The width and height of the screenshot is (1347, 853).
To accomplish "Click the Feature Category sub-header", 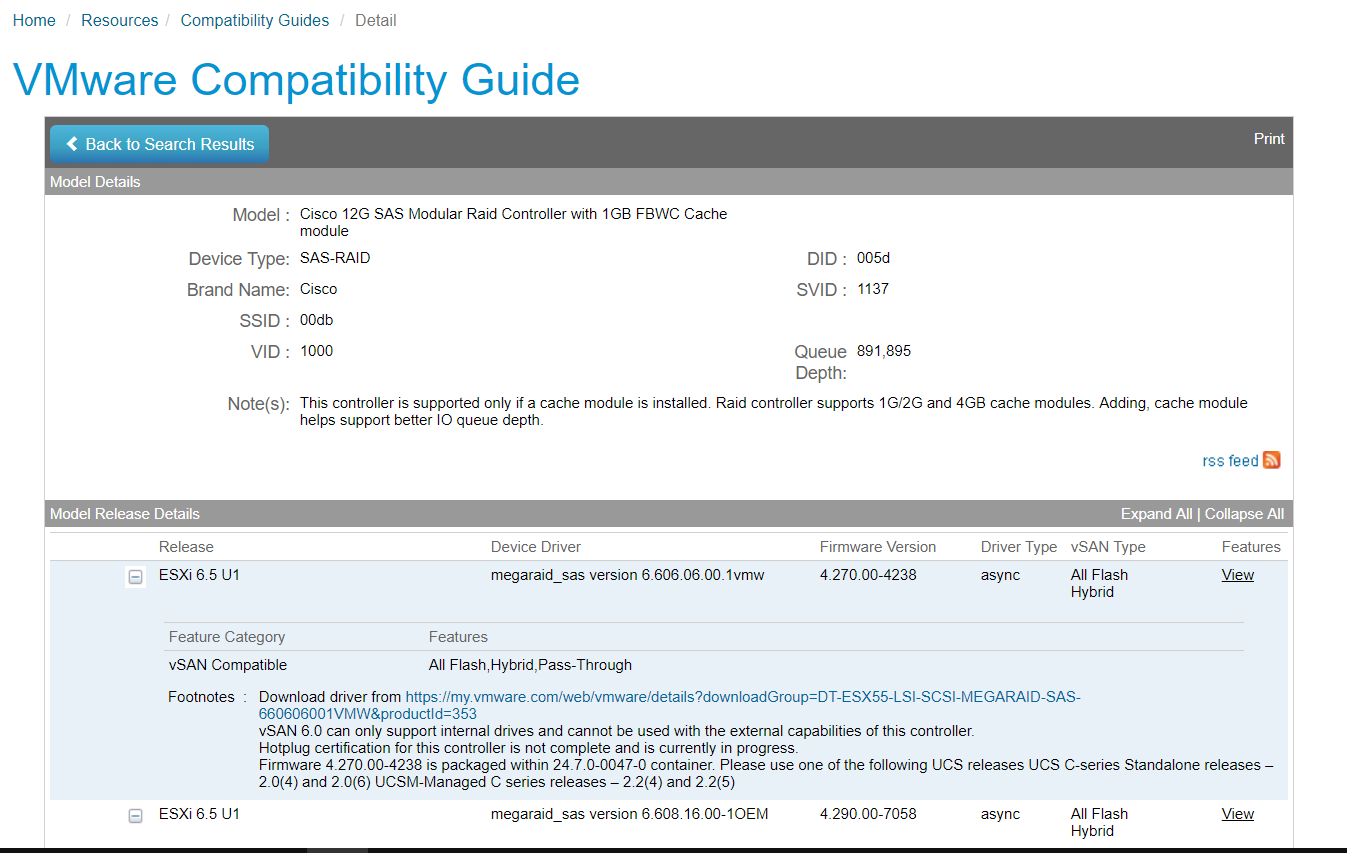I will coord(227,637).
